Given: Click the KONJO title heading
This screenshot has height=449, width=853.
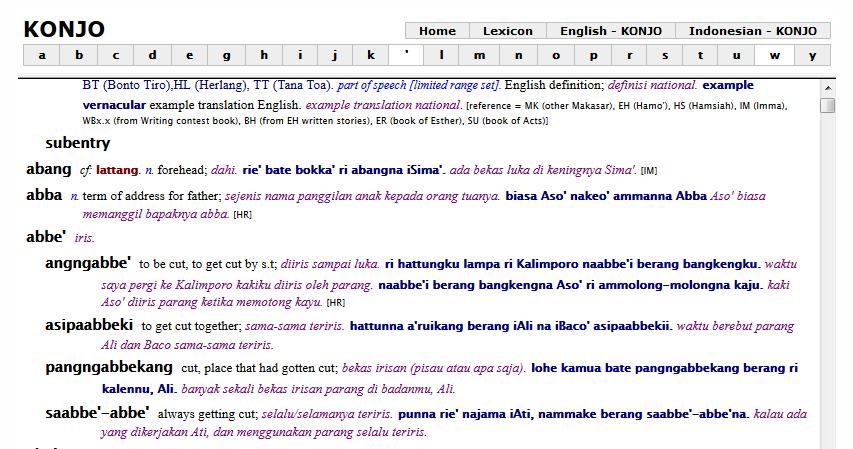Looking at the screenshot, I should (64, 29).
